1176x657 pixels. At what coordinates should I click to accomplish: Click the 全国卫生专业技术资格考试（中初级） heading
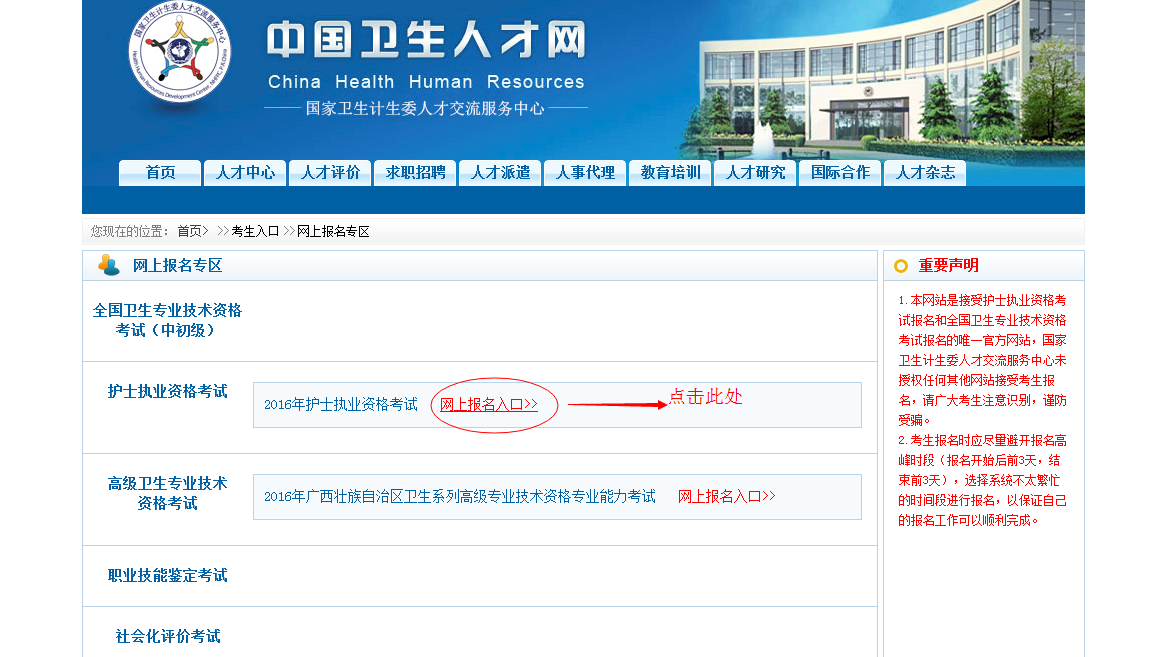(x=167, y=320)
